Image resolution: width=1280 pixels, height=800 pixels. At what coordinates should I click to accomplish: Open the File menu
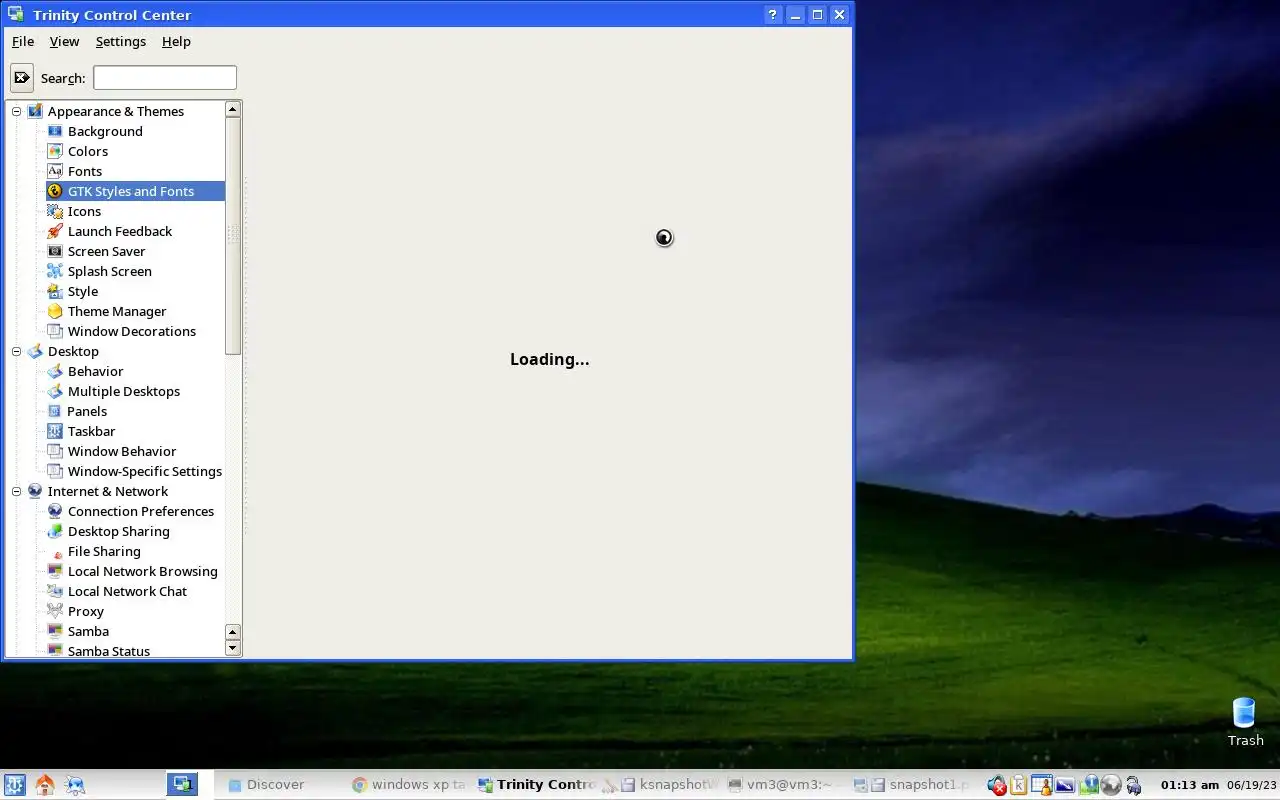(x=23, y=41)
